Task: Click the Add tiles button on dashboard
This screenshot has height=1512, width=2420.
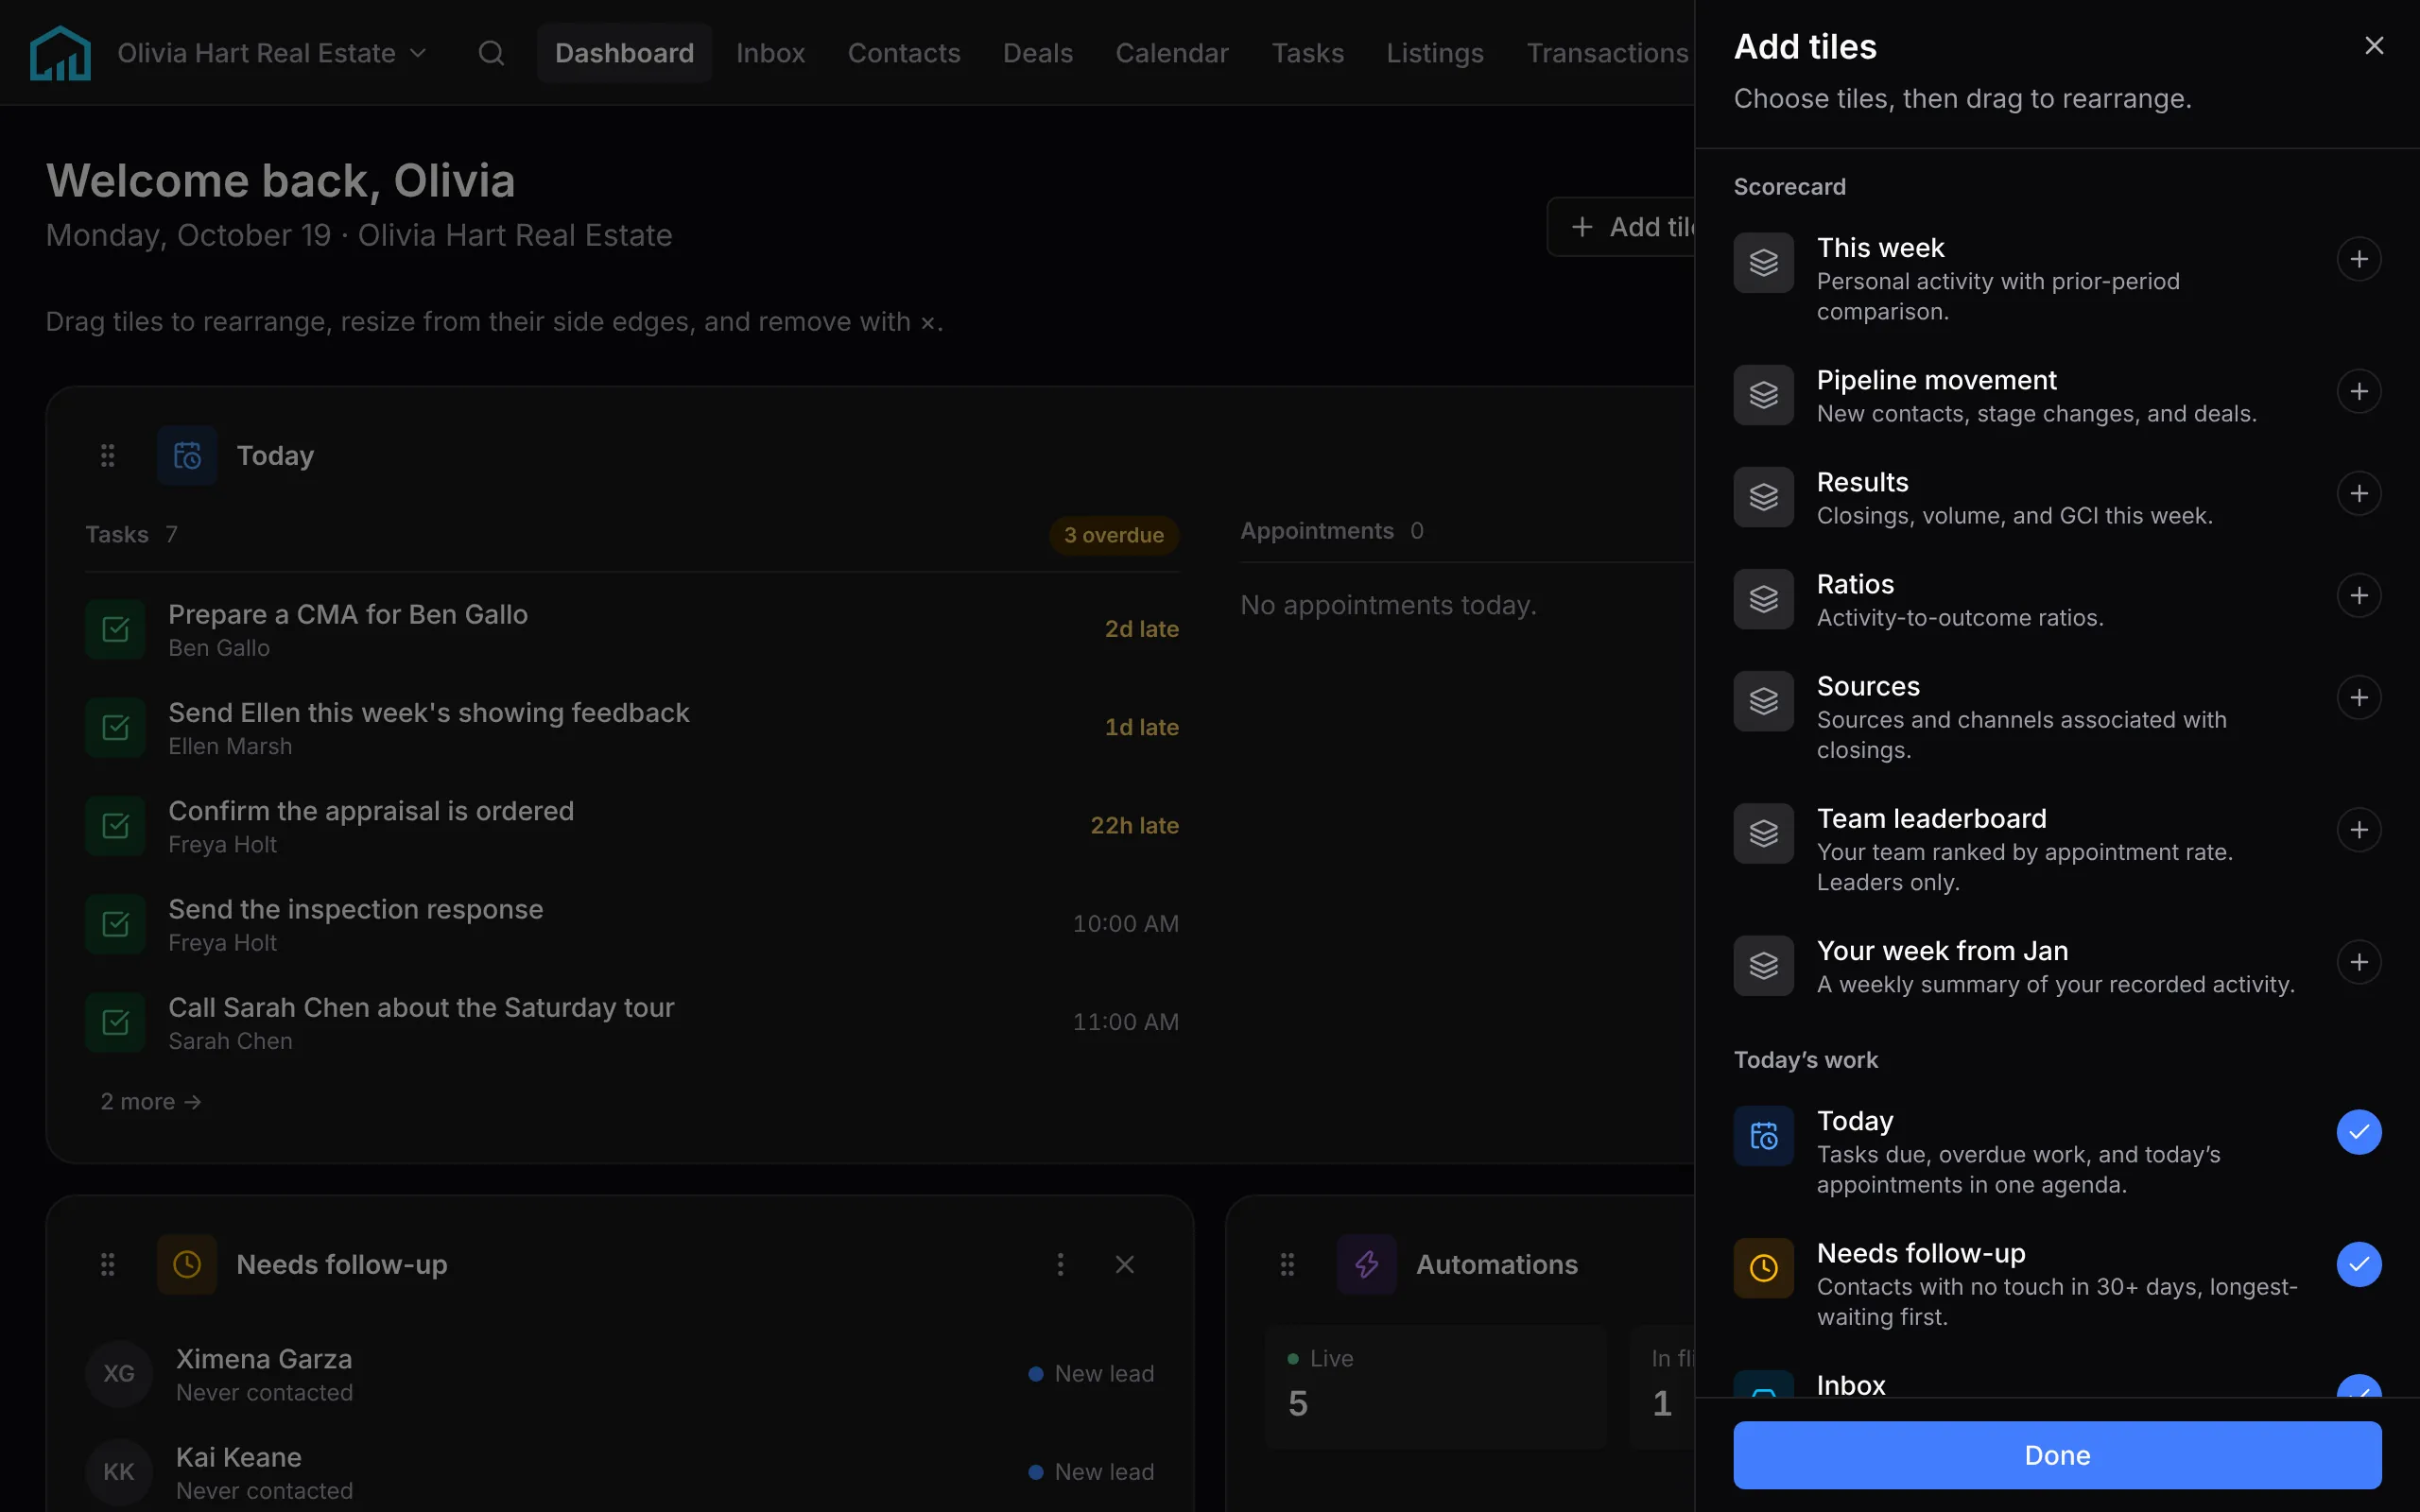Action: tap(1621, 227)
